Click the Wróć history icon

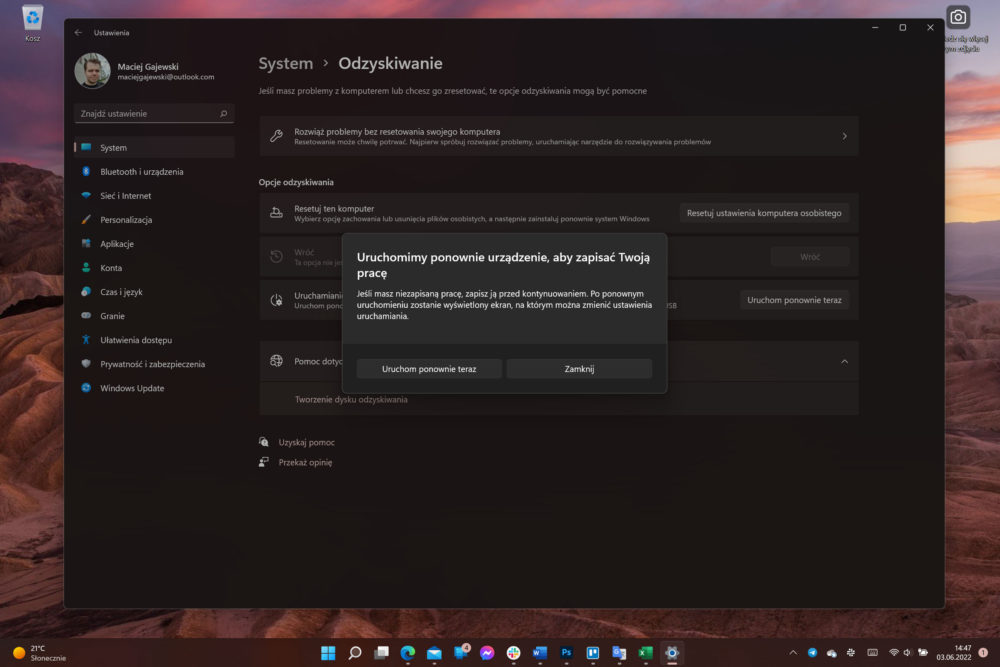point(276,256)
